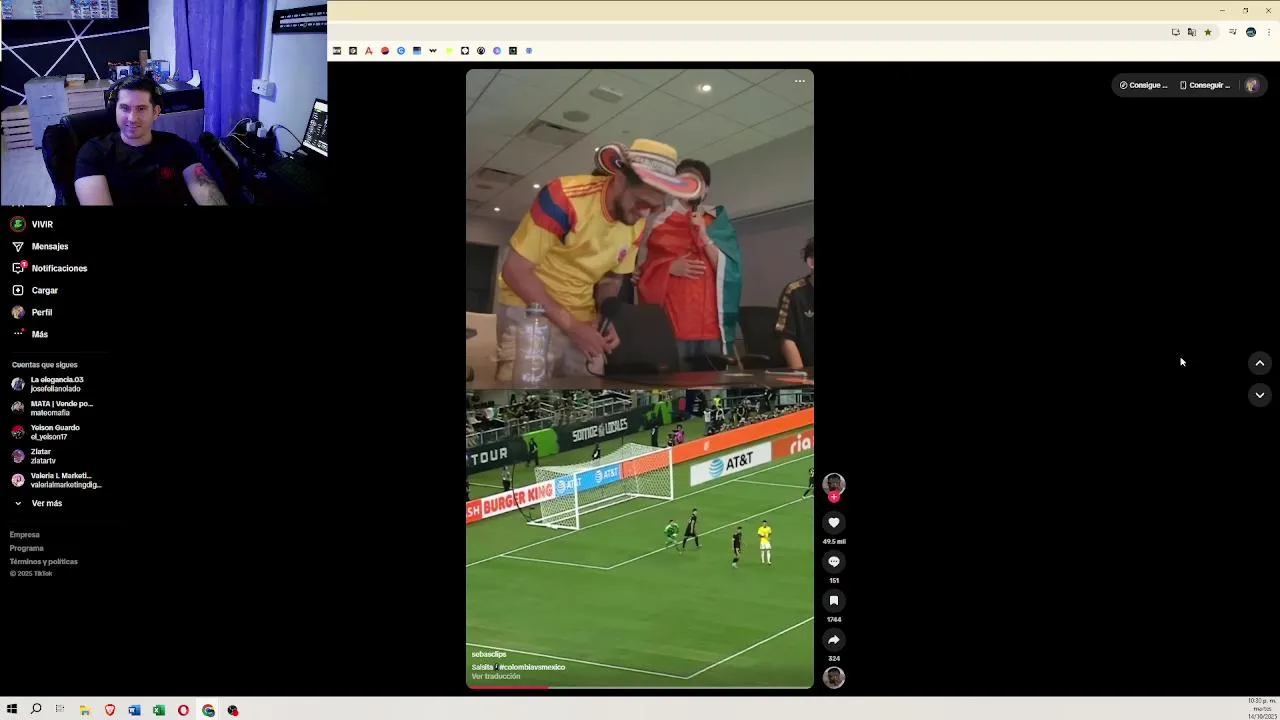Click the #colombiavsmexico hashtag
This screenshot has width=1280, height=720.
531,667
